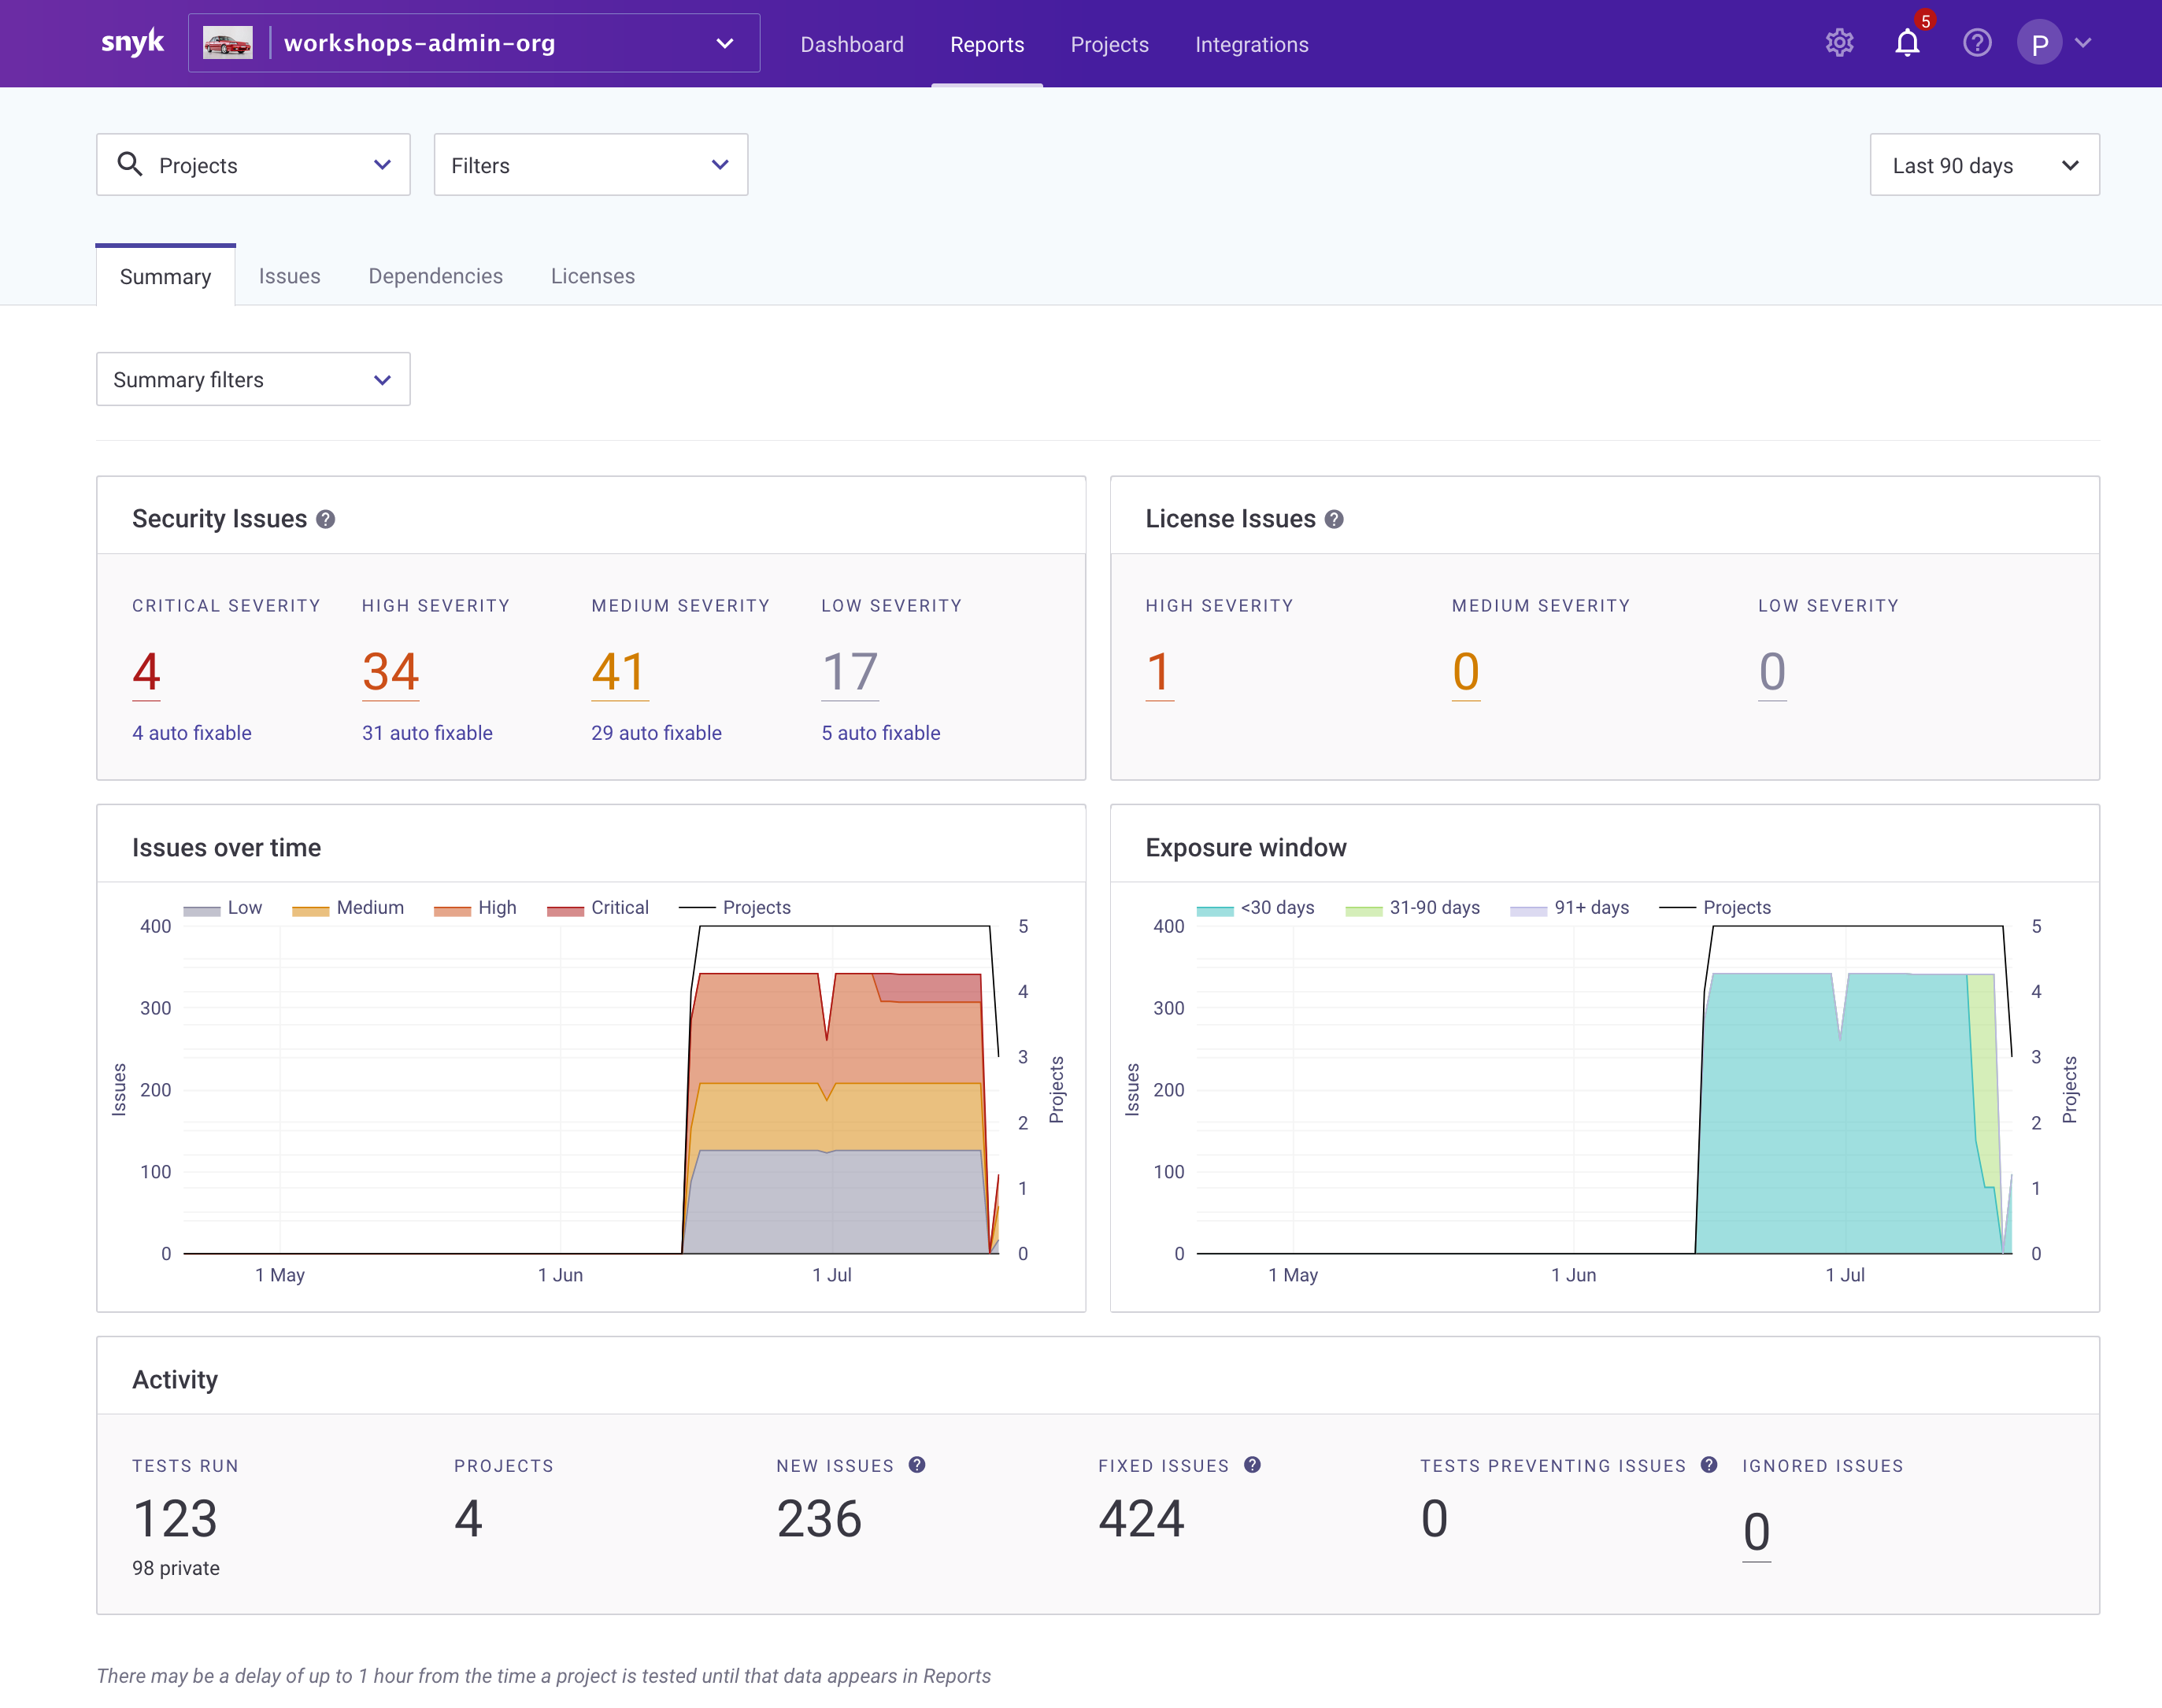Open the Filters dropdown
The width and height of the screenshot is (2162, 1708).
(590, 164)
